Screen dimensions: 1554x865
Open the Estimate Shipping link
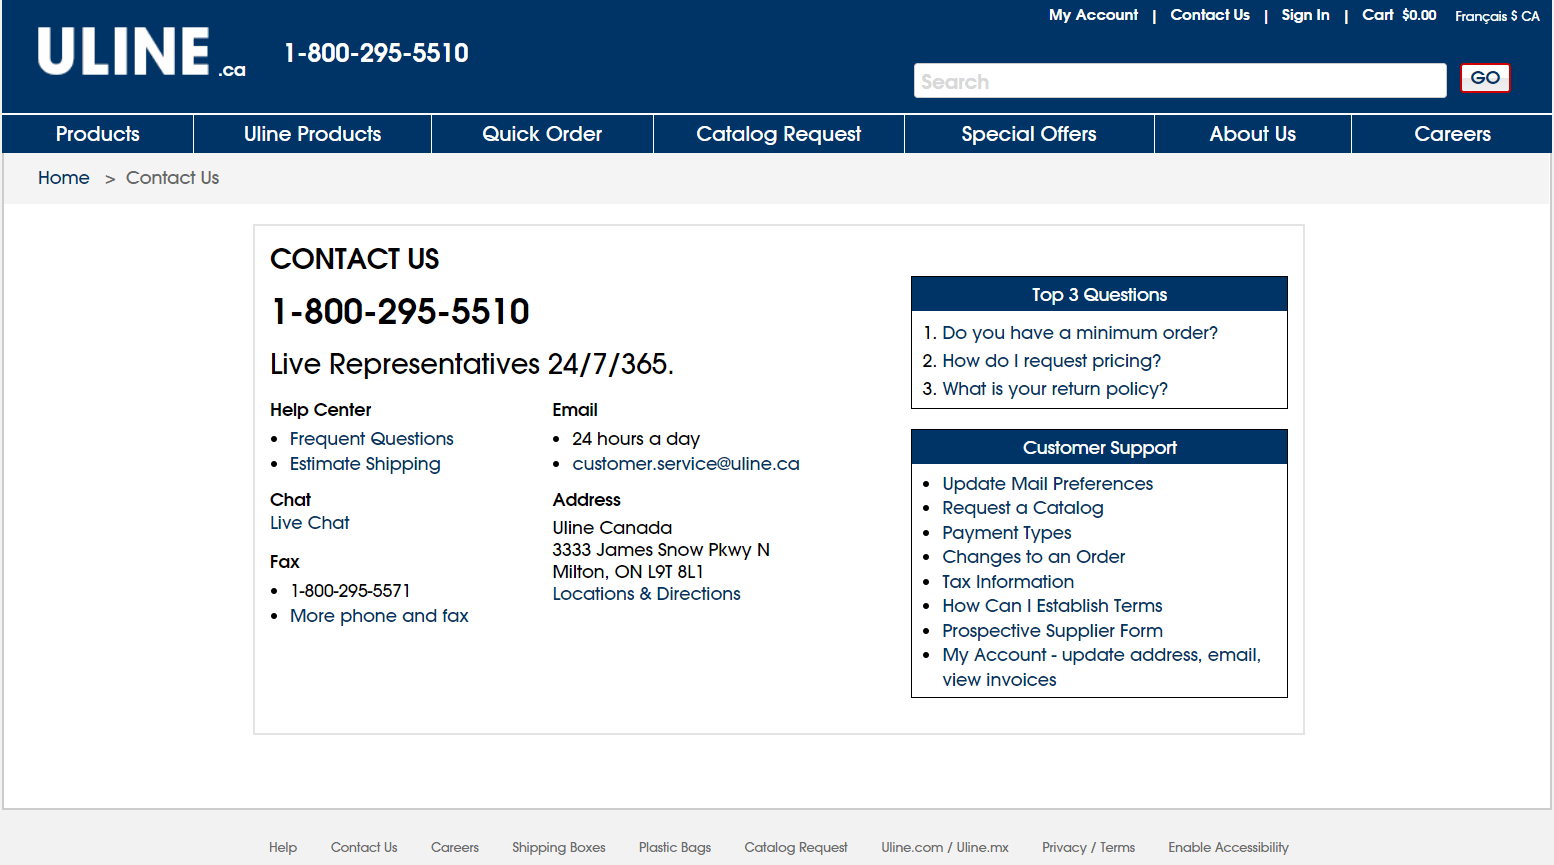(x=365, y=464)
